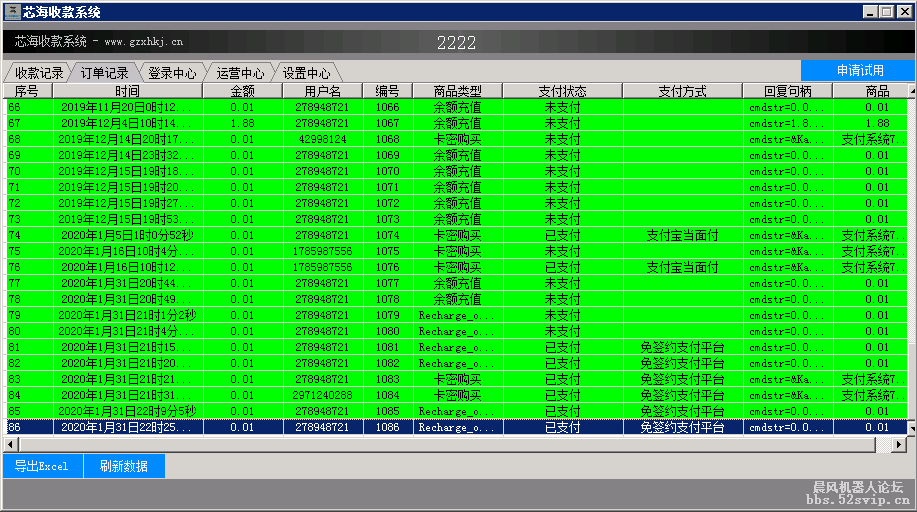
Task: Select order row with 编号 1066
Action: (x=387, y=107)
